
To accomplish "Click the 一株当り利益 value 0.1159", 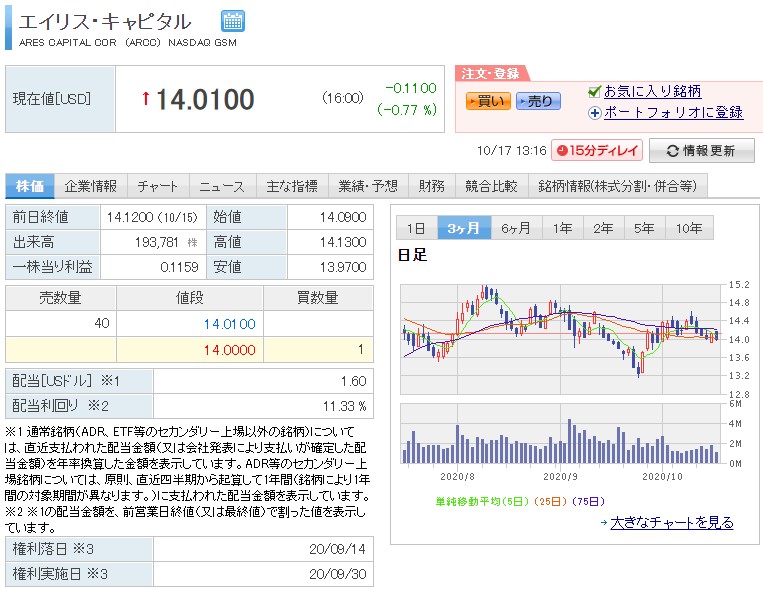I will [x=179, y=267].
